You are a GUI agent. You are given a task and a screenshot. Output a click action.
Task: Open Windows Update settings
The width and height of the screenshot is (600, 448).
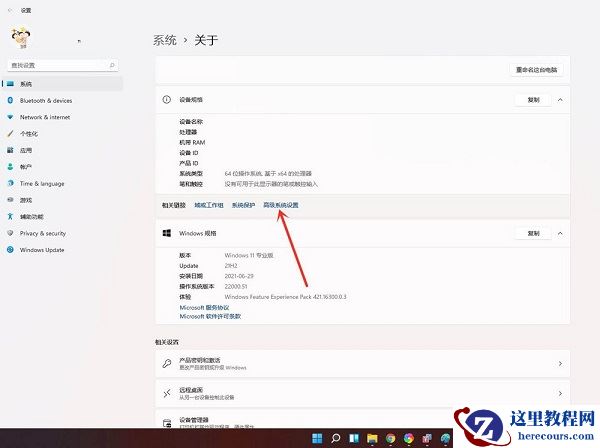[x=36, y=250]
